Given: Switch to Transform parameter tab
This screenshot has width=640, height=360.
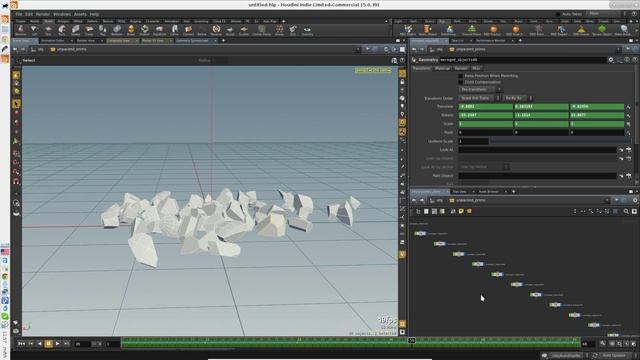Looking at the screenshot, I should (x=421, y=68).
